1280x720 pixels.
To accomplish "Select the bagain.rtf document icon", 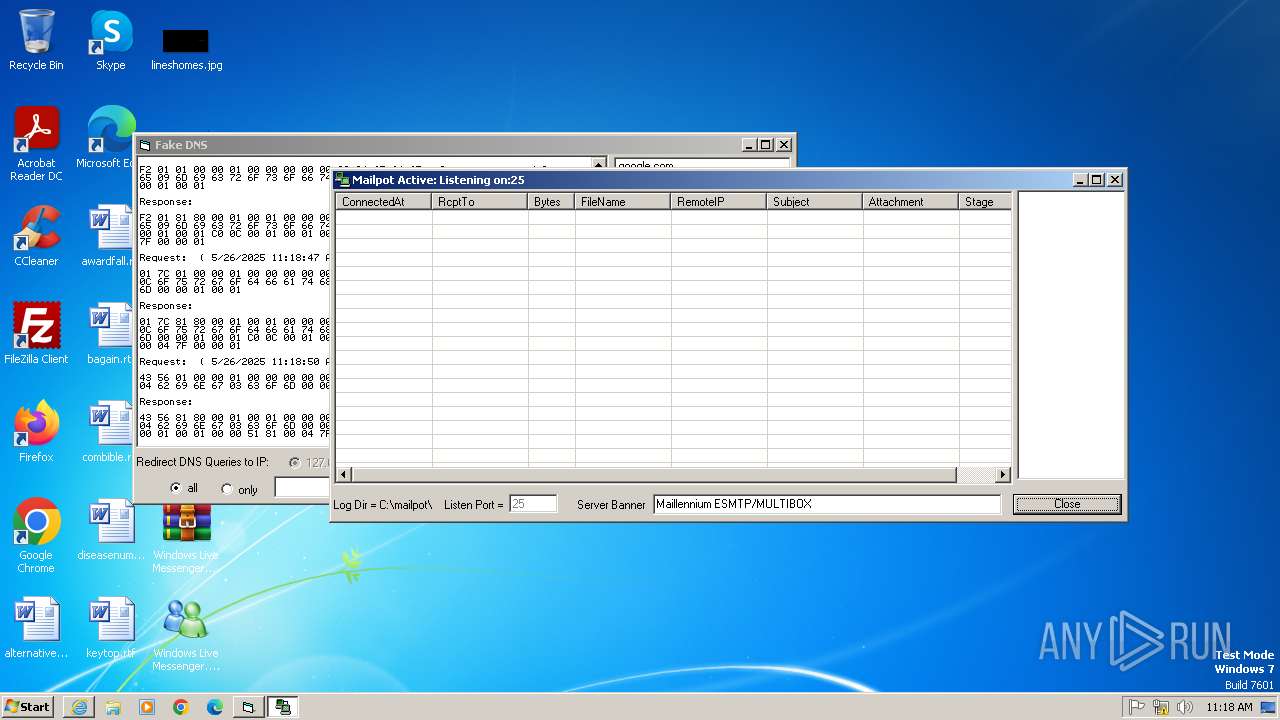I will pos(110,334).
